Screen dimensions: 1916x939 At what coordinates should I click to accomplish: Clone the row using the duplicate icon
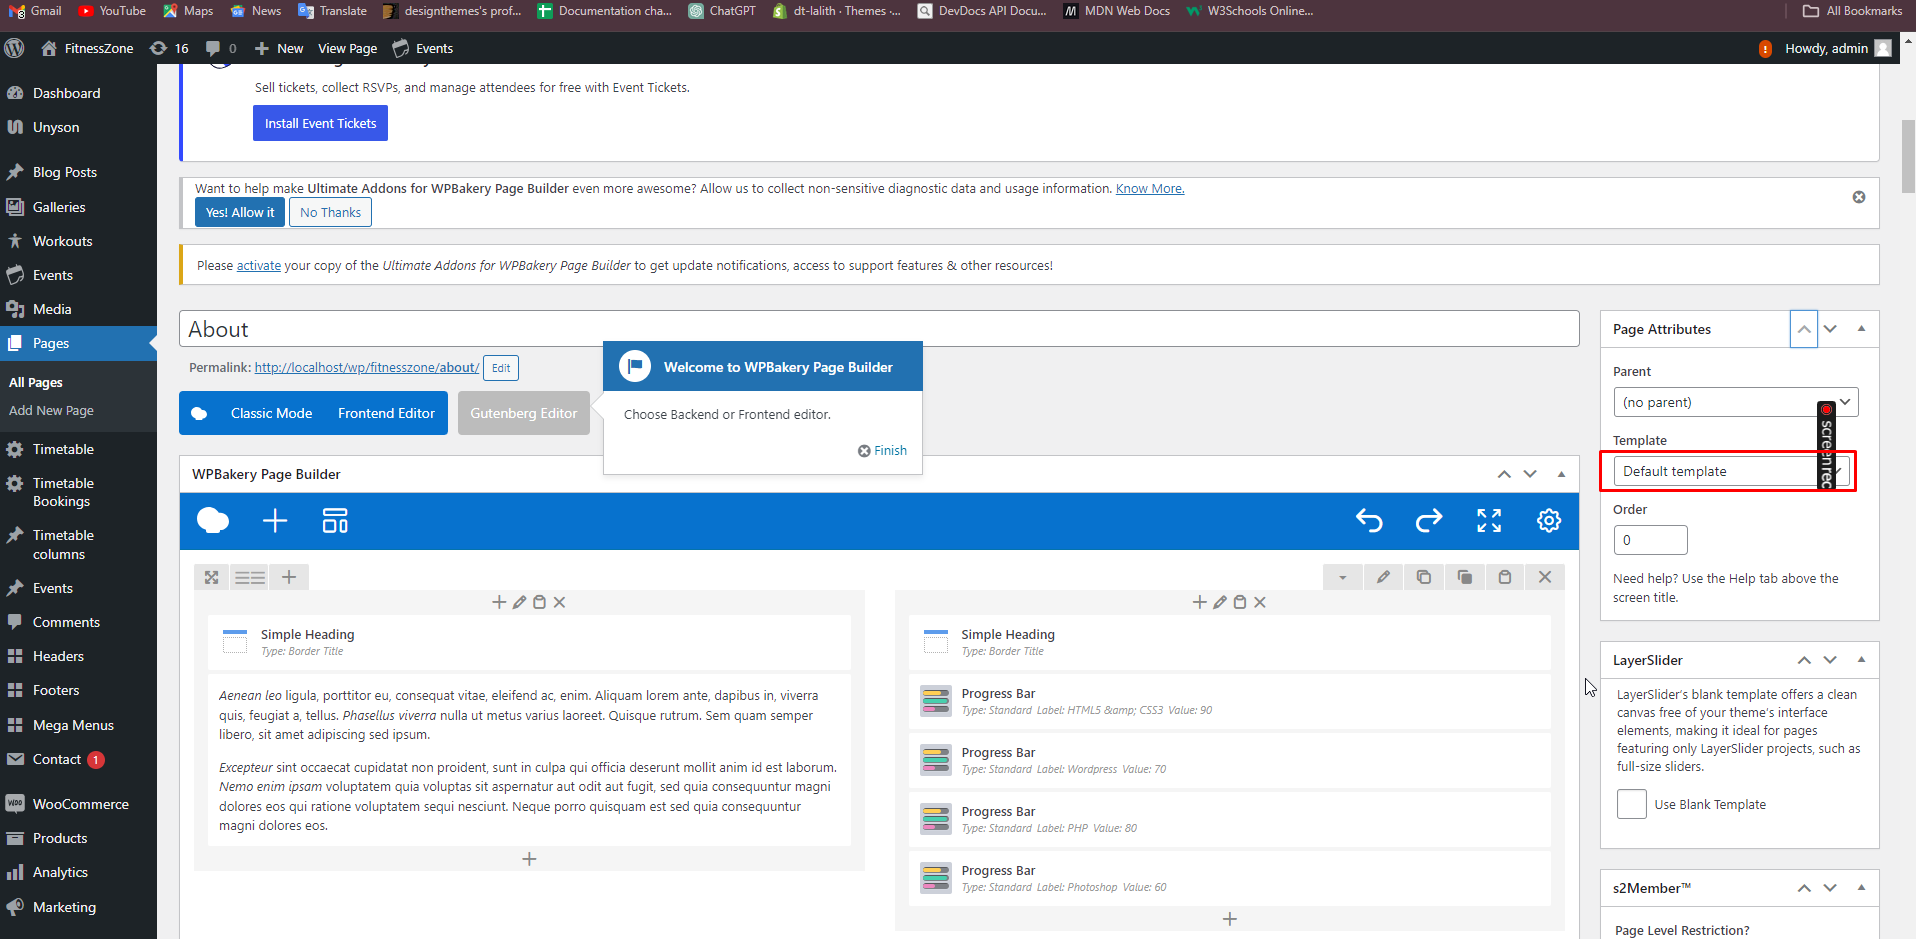pos(1424,577)
